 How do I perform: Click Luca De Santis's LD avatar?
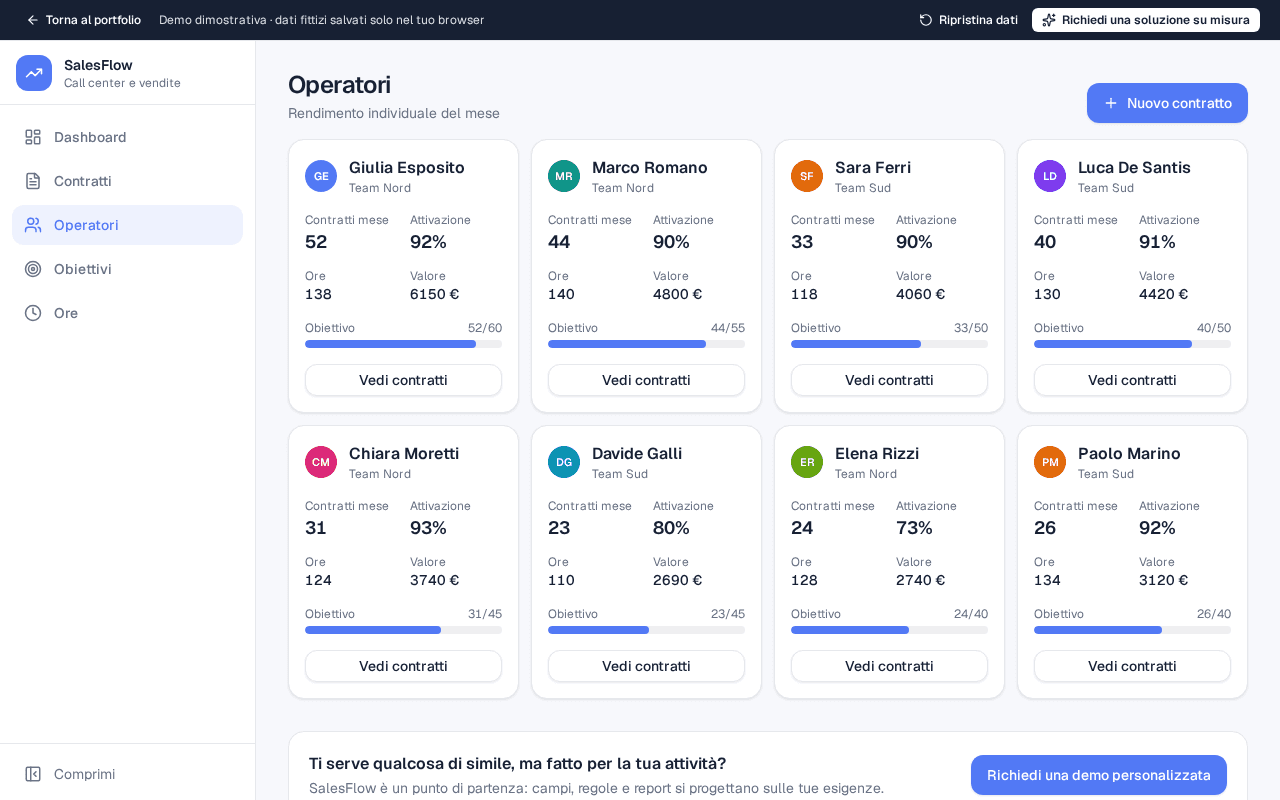pyautogui.click(x=1050, y=176)
